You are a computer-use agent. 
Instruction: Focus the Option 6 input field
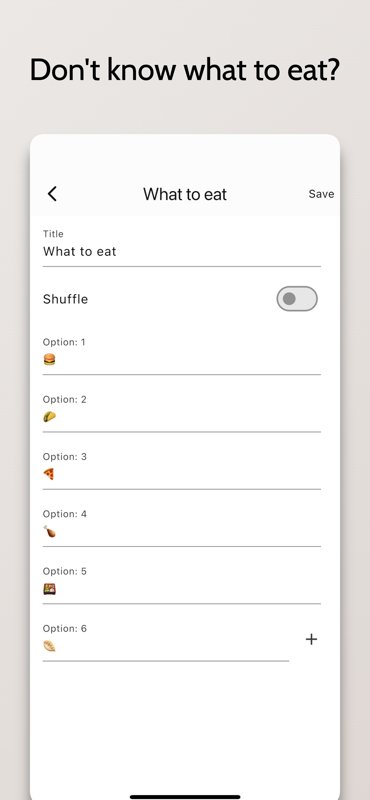(x=166, y=642)
